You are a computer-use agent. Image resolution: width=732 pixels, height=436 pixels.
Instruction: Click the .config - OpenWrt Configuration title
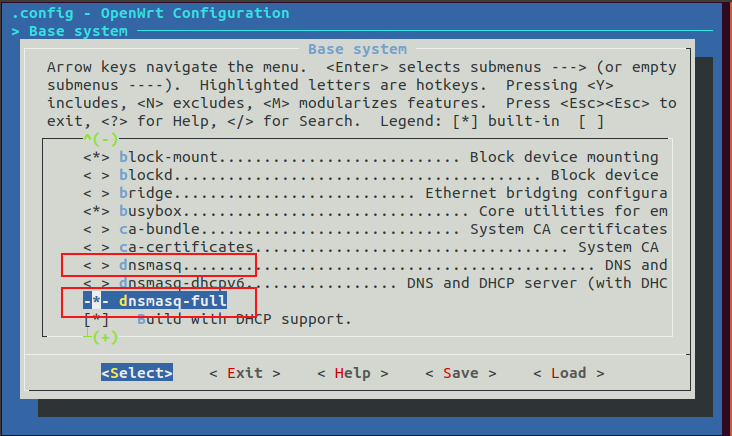tap(150, 13)
